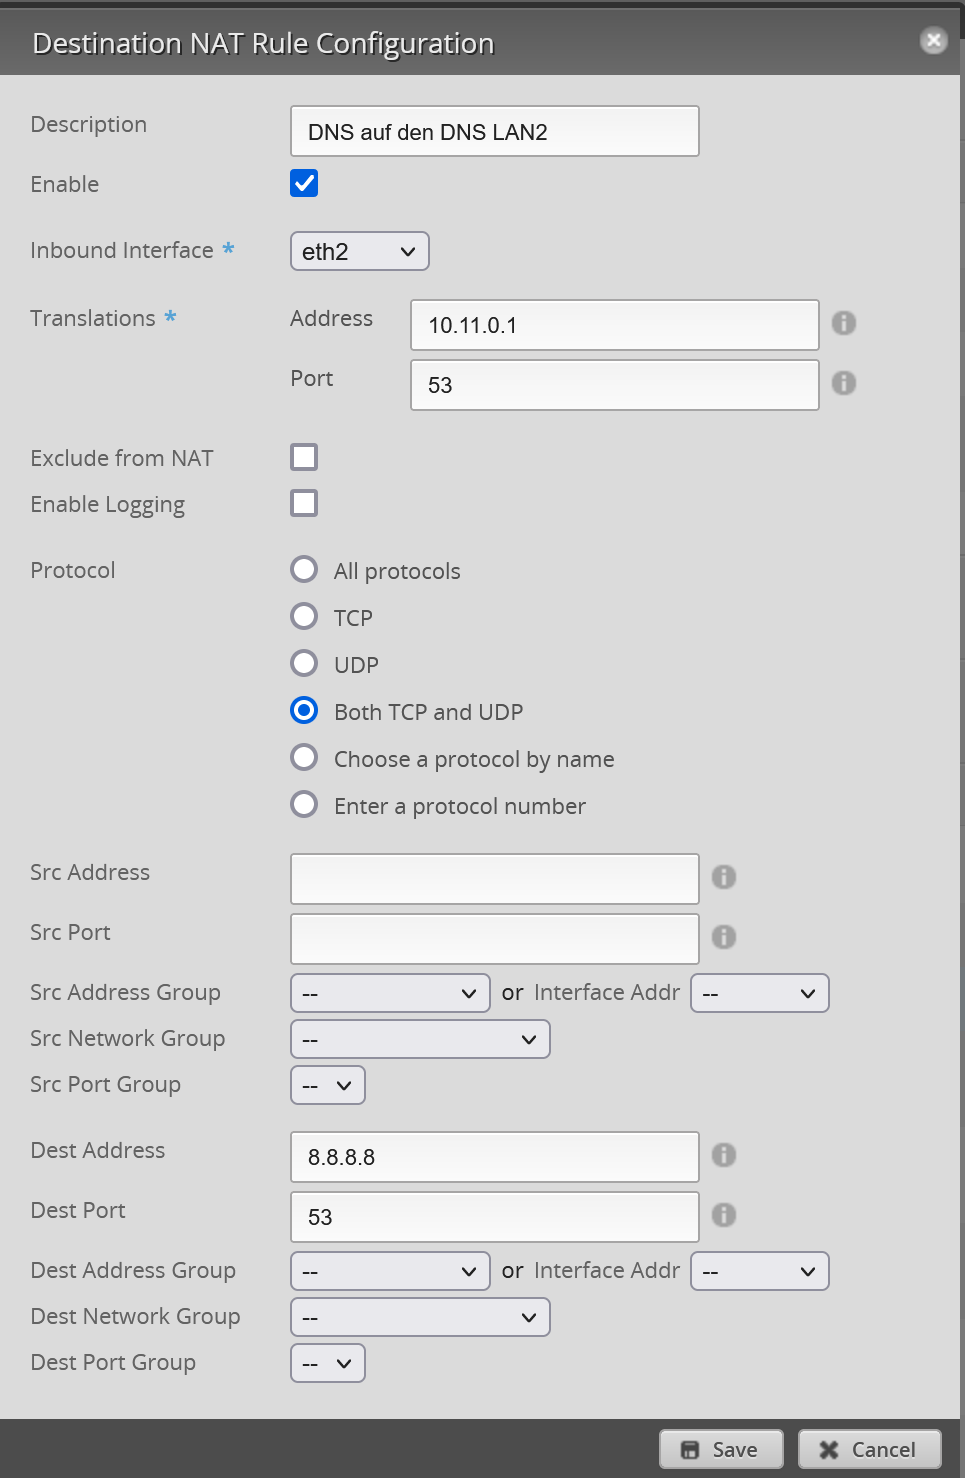Image resolution: width=965 pixels, height=1478 pixels.
Task: Tick the Exclude from NAT checkbox
Action: point(304,457)
